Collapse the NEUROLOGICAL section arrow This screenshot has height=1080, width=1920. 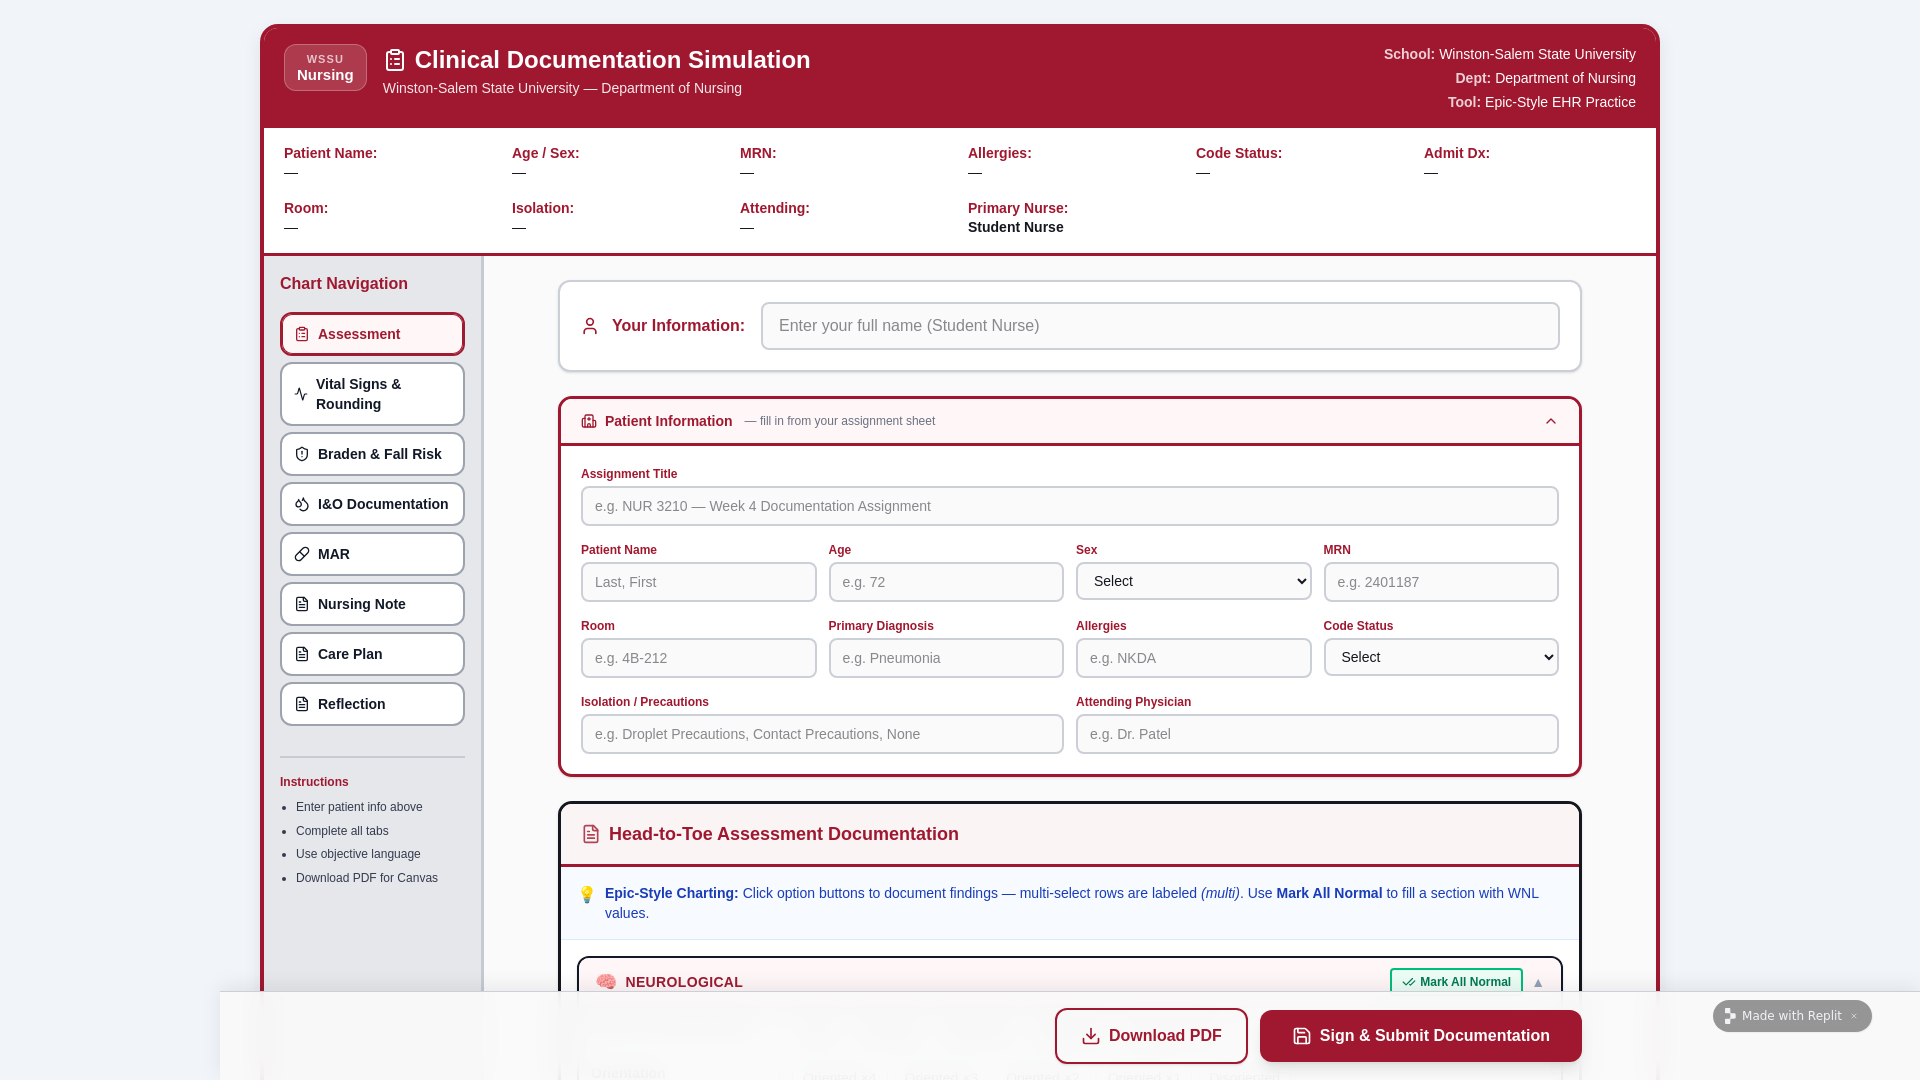(x=1538, y=983)
